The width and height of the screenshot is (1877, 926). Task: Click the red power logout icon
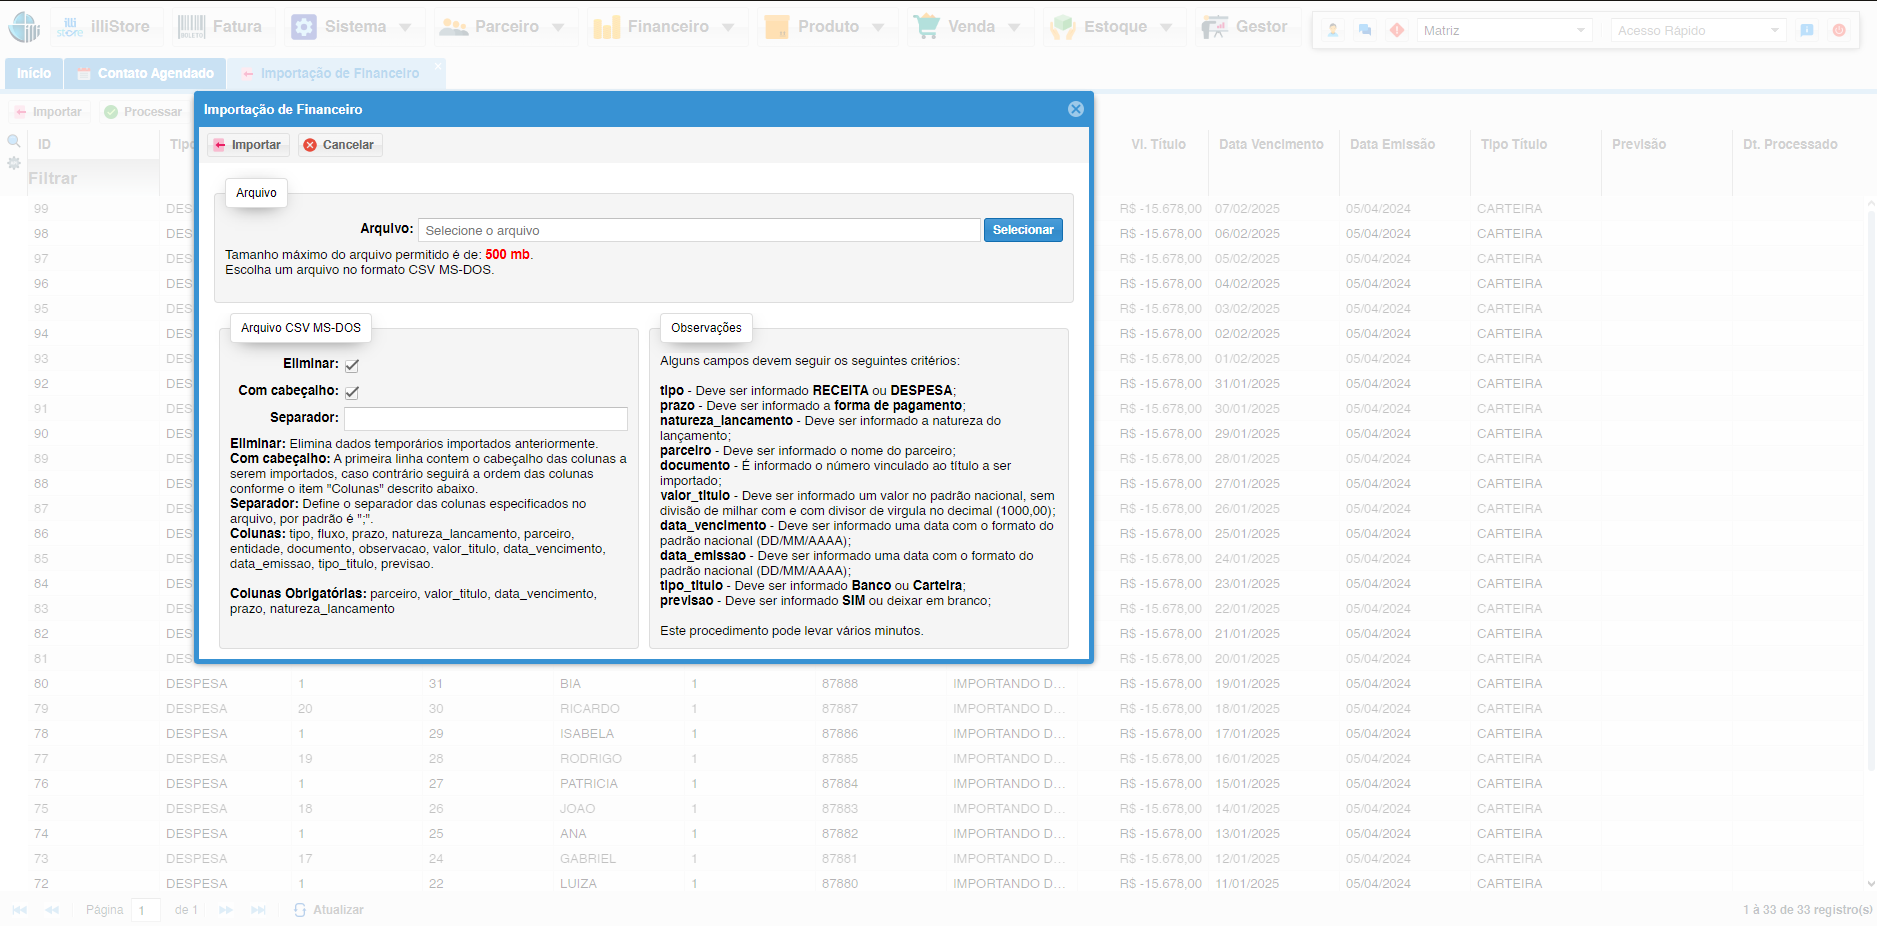click(1839, 31)
